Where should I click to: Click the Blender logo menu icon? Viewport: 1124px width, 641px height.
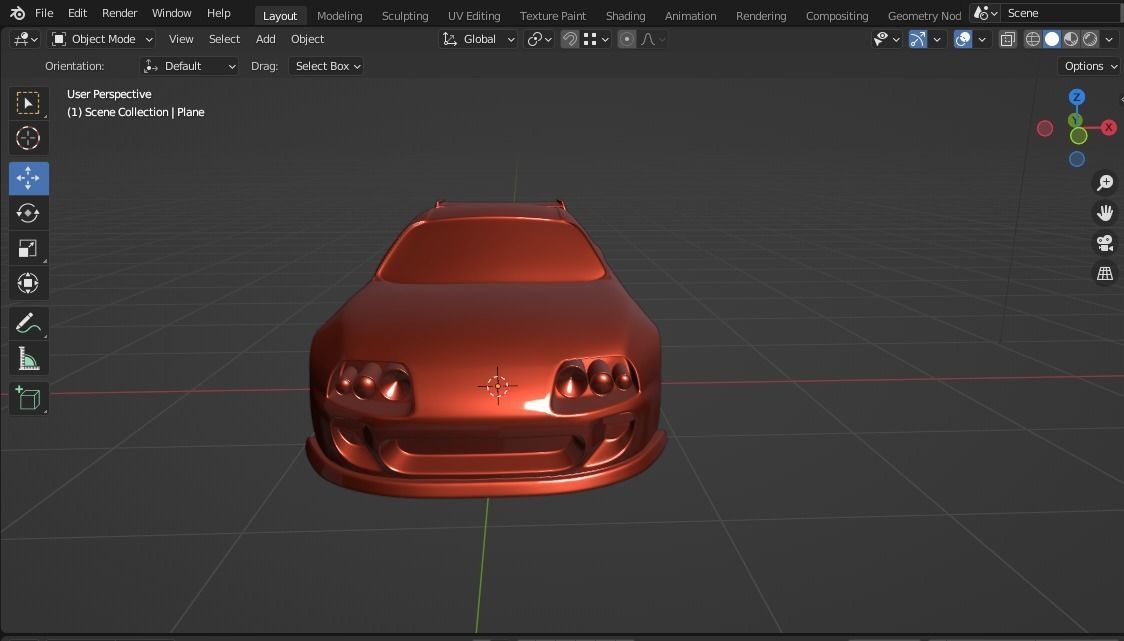point(17,13)
